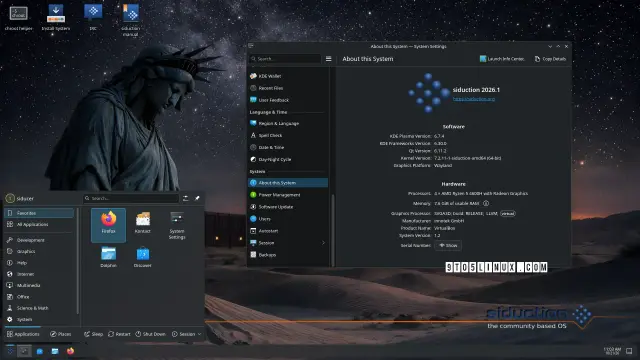Click the System Settings sidebar scrollbar
Screen dimensions: 640x360
pyautogui.click(x=333, y=230)
